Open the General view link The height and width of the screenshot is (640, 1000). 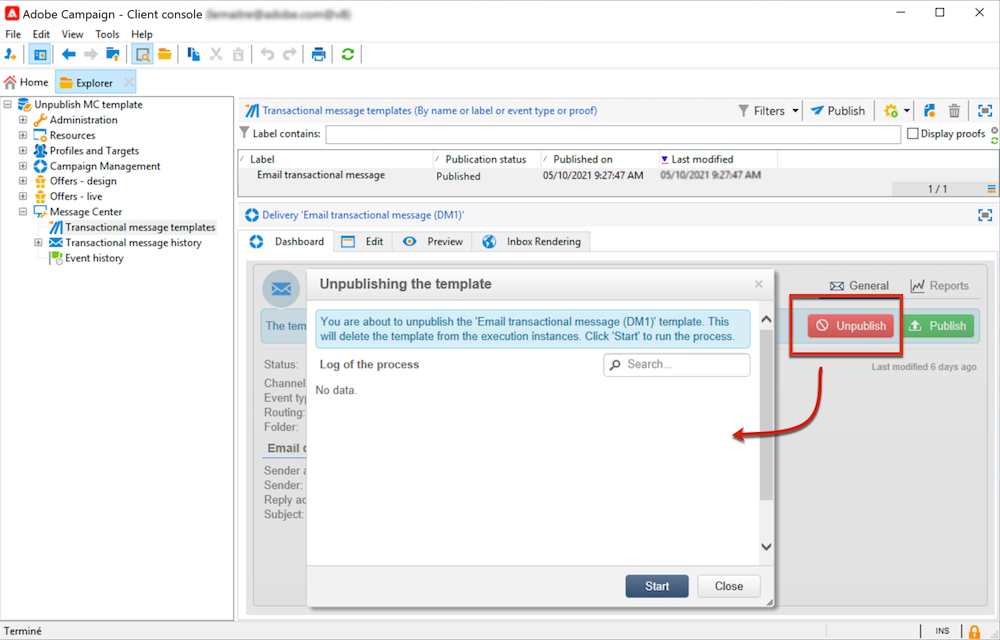click(x=859, y=286)
